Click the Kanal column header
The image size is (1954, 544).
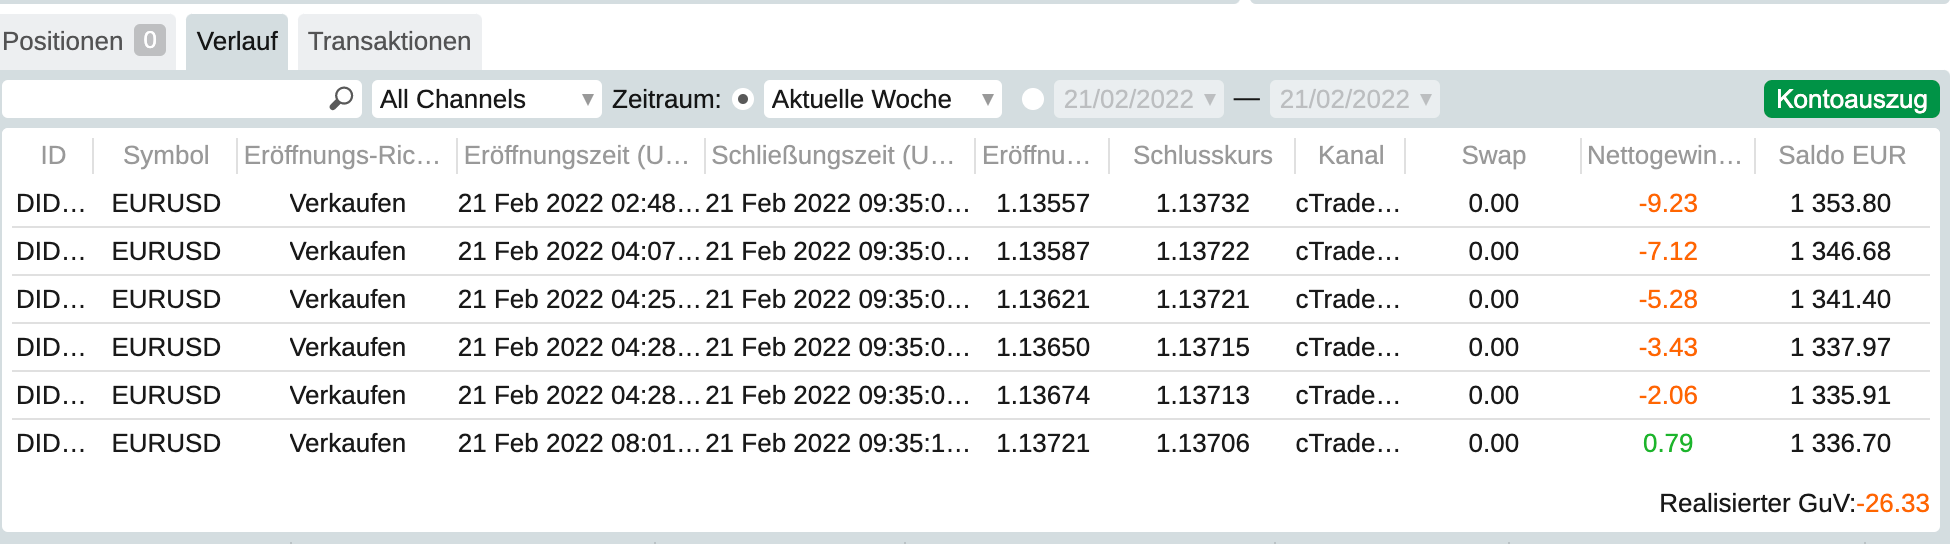pos(1350,155)
